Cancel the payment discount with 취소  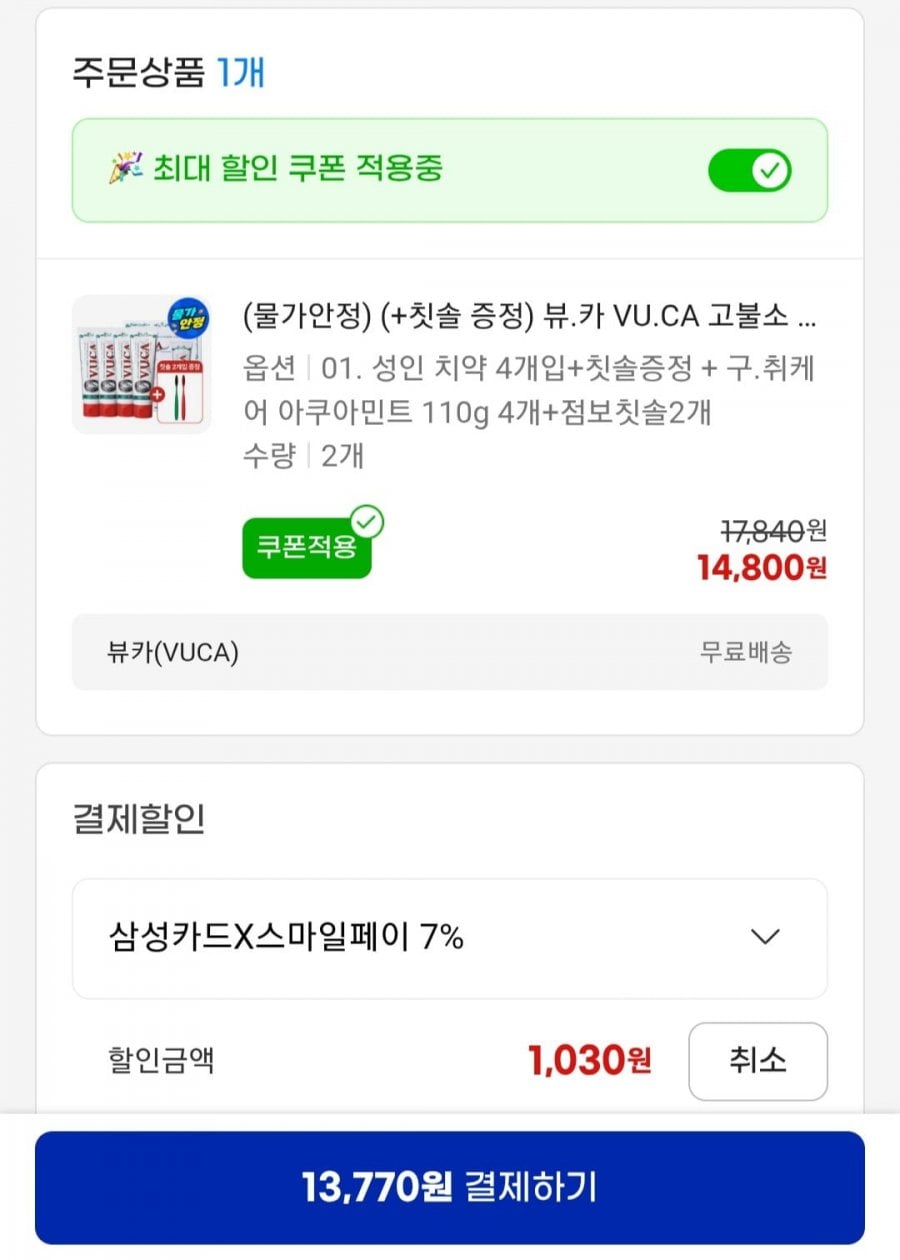pyautogui.click(x=757, y=1060)
